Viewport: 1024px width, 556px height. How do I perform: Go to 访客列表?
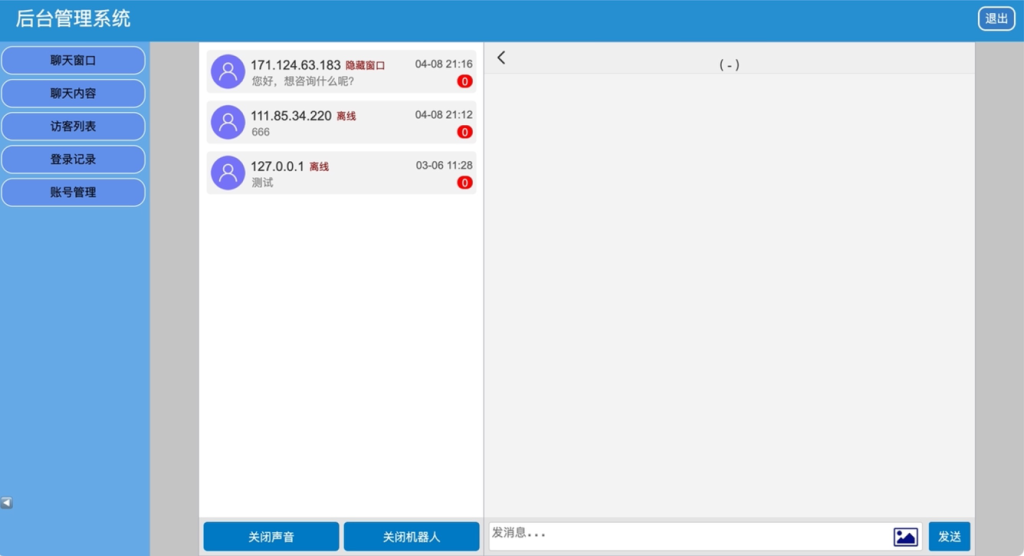[x=73, y=126]
